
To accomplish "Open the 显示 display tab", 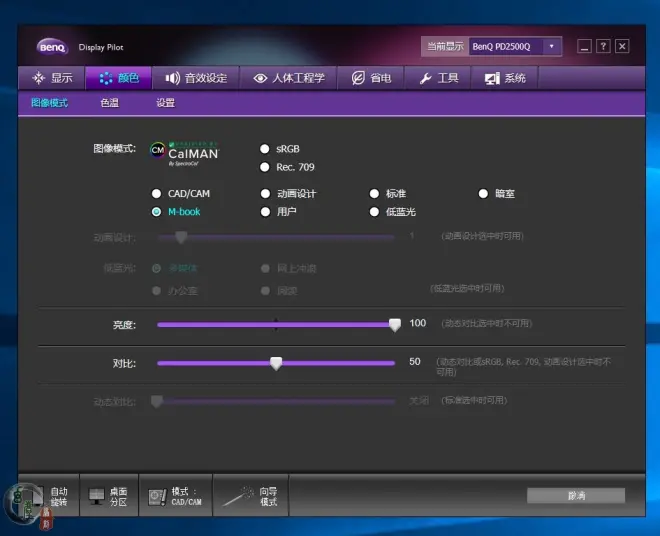I will click(x=52, y=78).
